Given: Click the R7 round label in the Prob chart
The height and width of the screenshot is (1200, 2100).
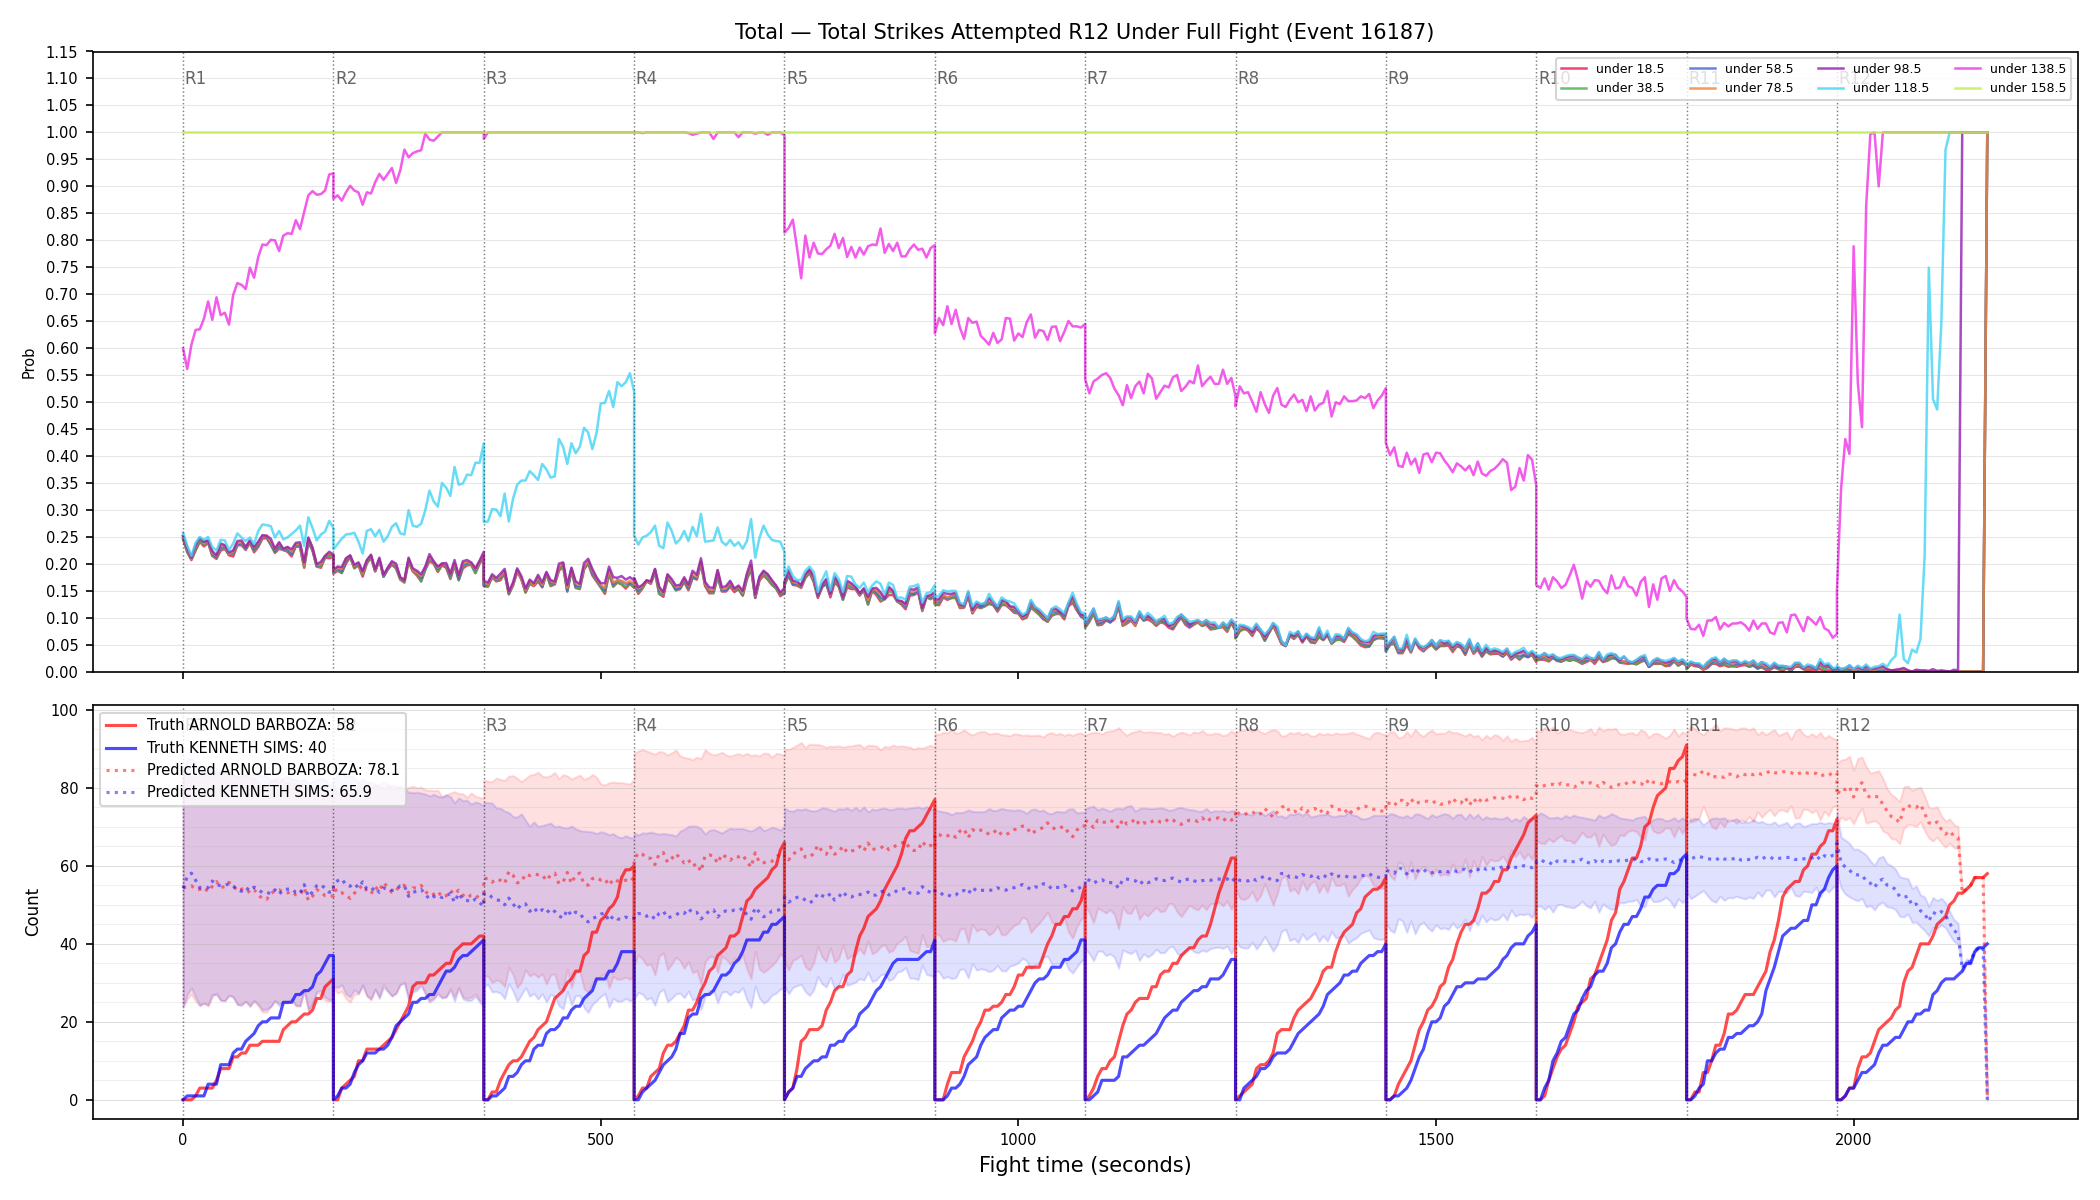Looking at the screenshot, I should [1097, 78].
